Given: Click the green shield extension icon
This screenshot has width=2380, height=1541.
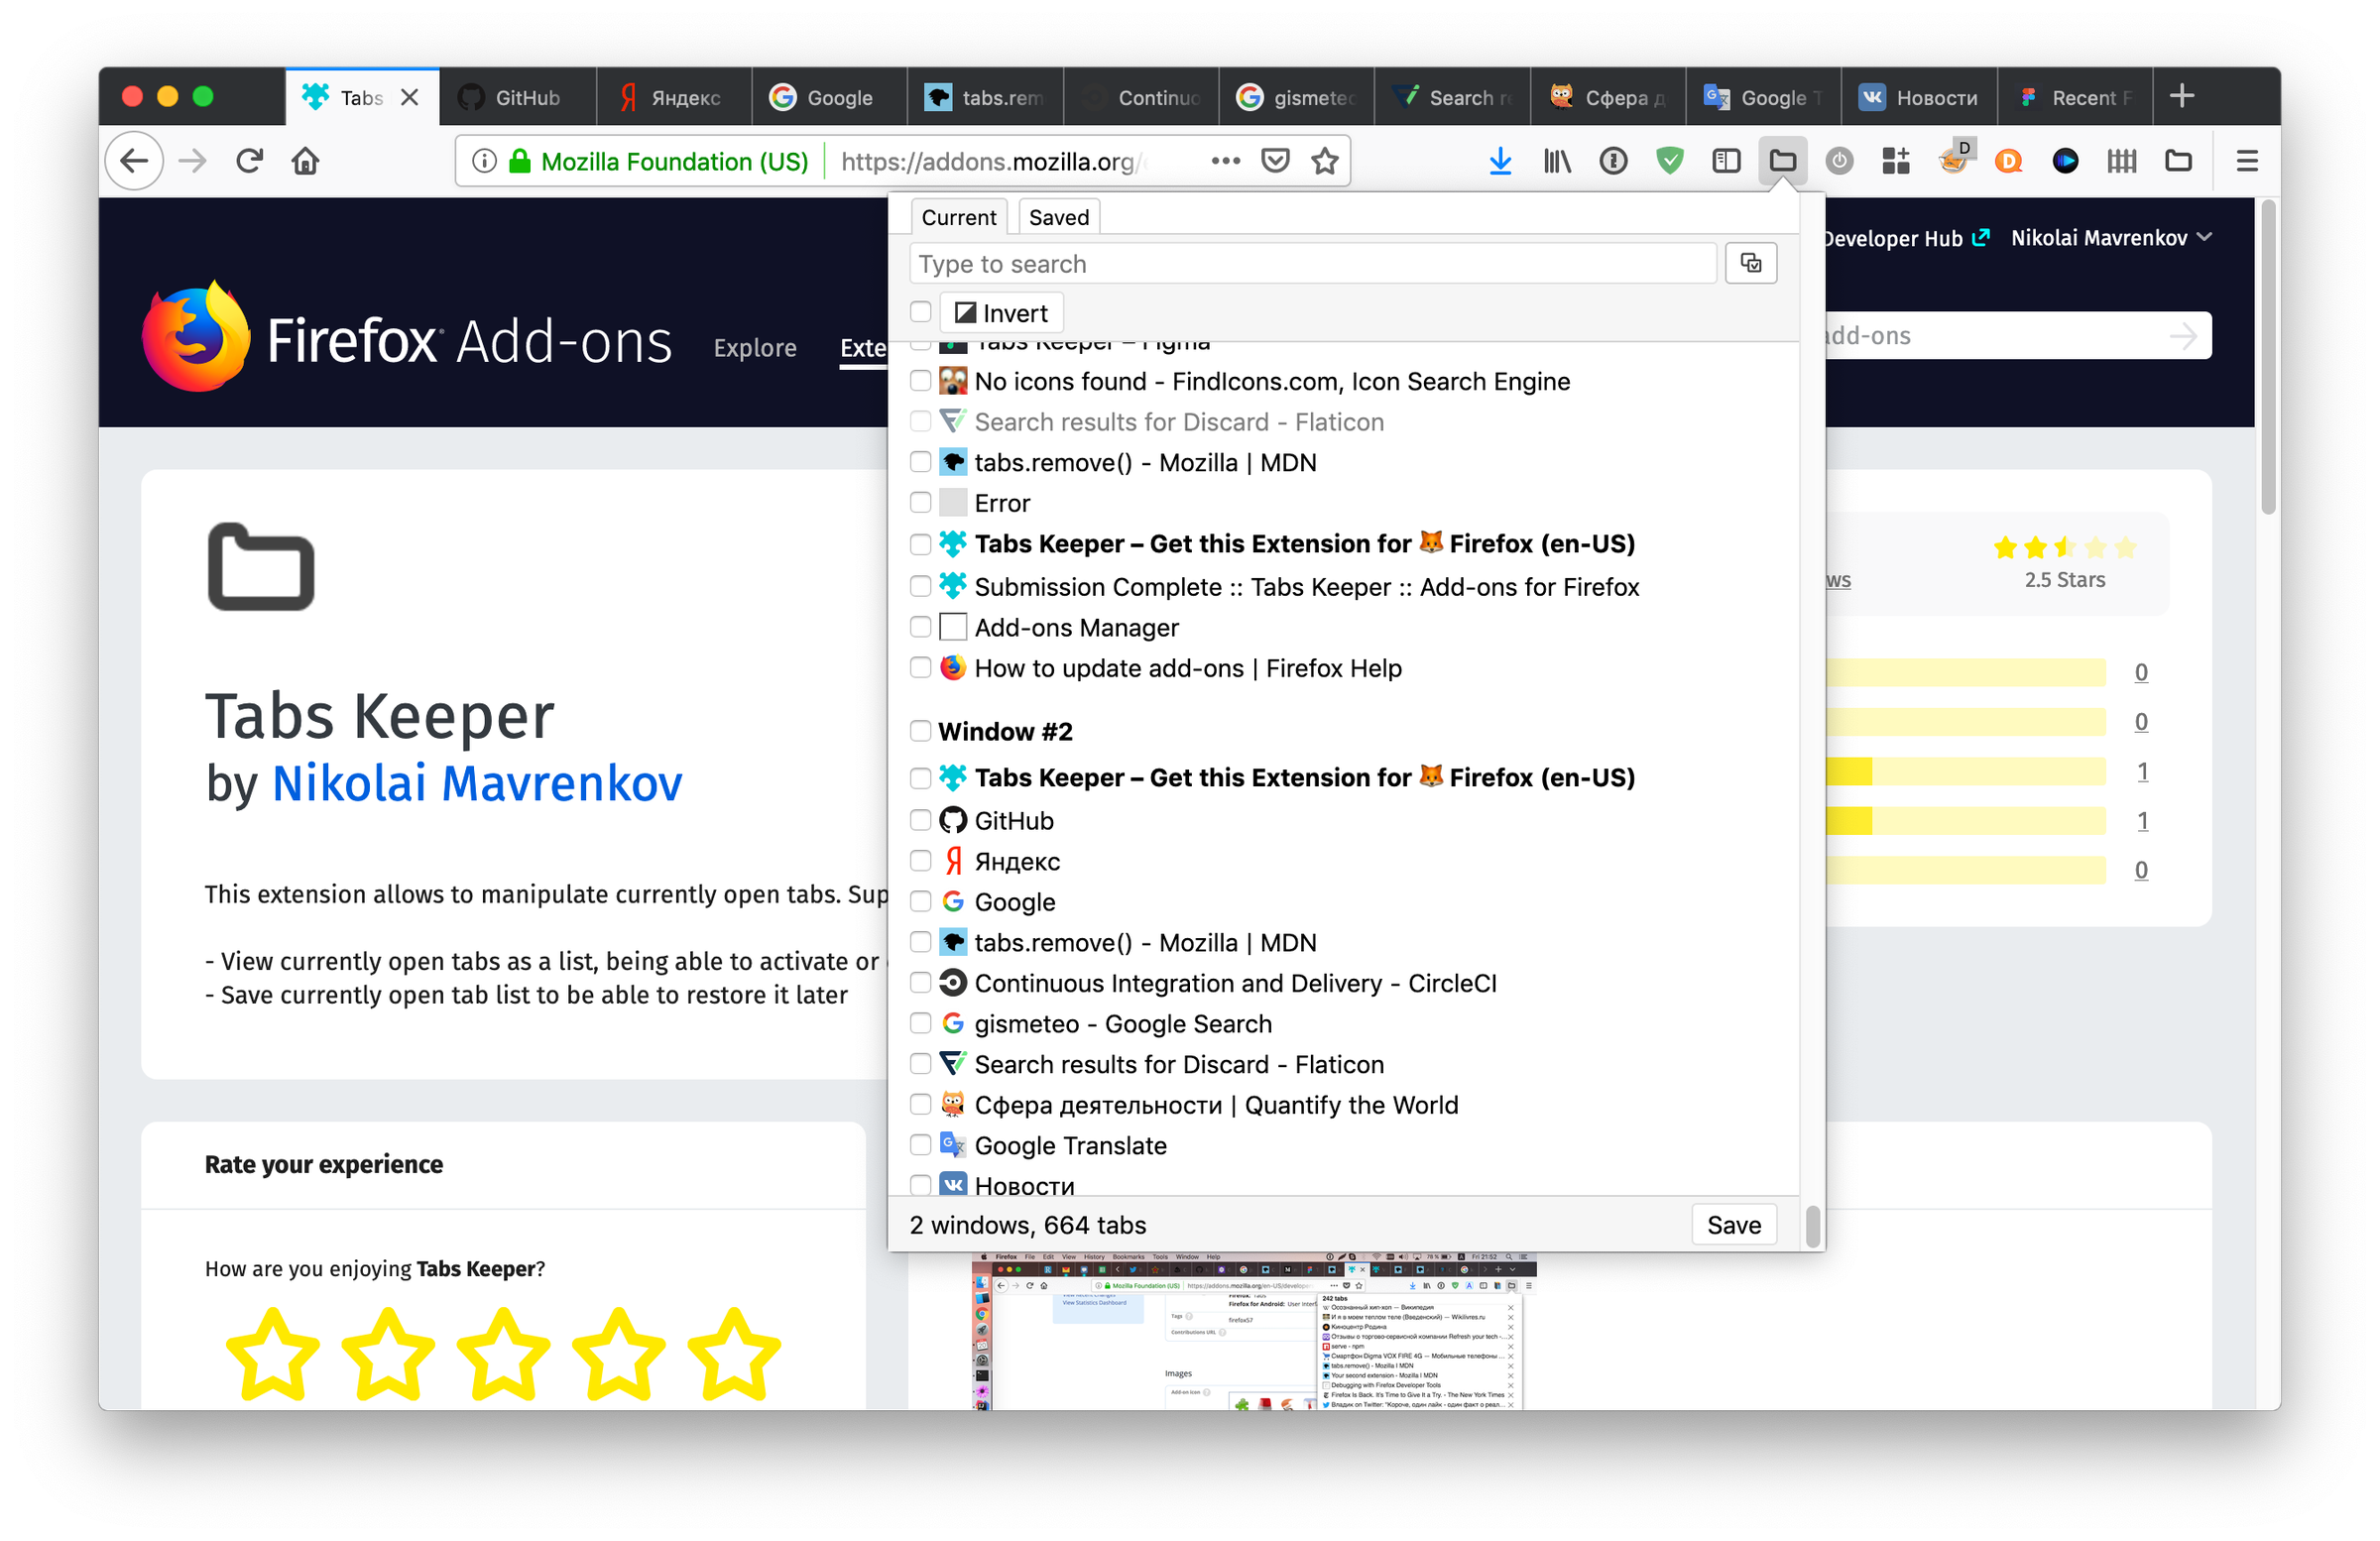Looking at the screenshot, I should tap(1669, 160).
